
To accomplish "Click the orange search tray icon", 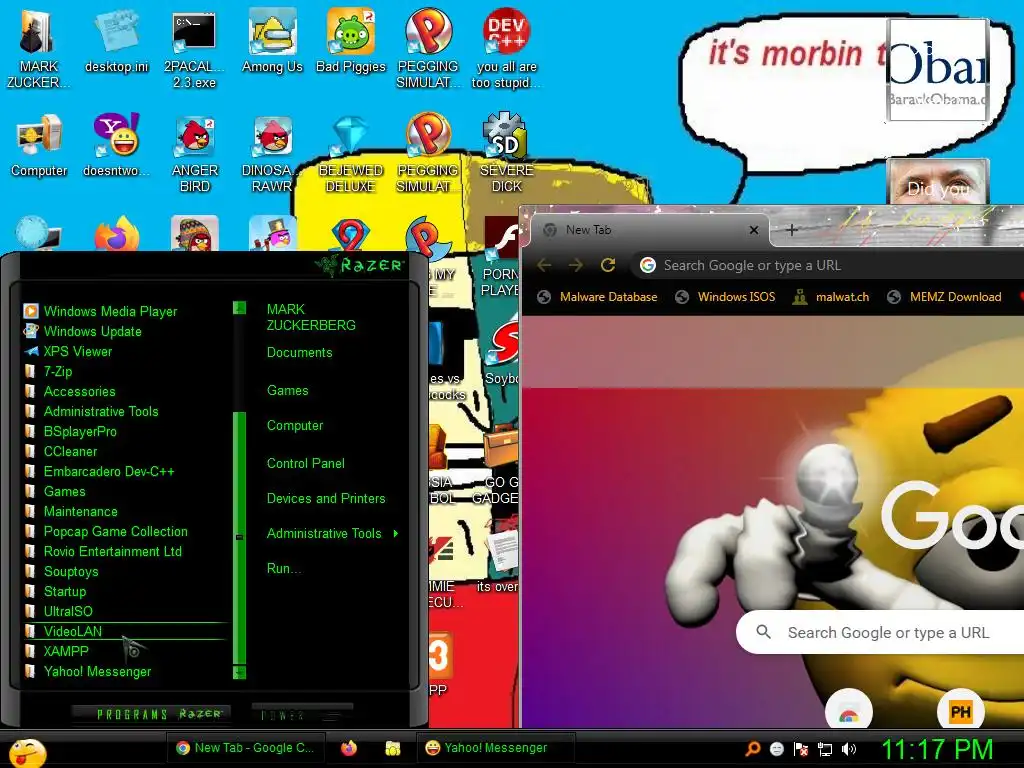I will point(752,749).
